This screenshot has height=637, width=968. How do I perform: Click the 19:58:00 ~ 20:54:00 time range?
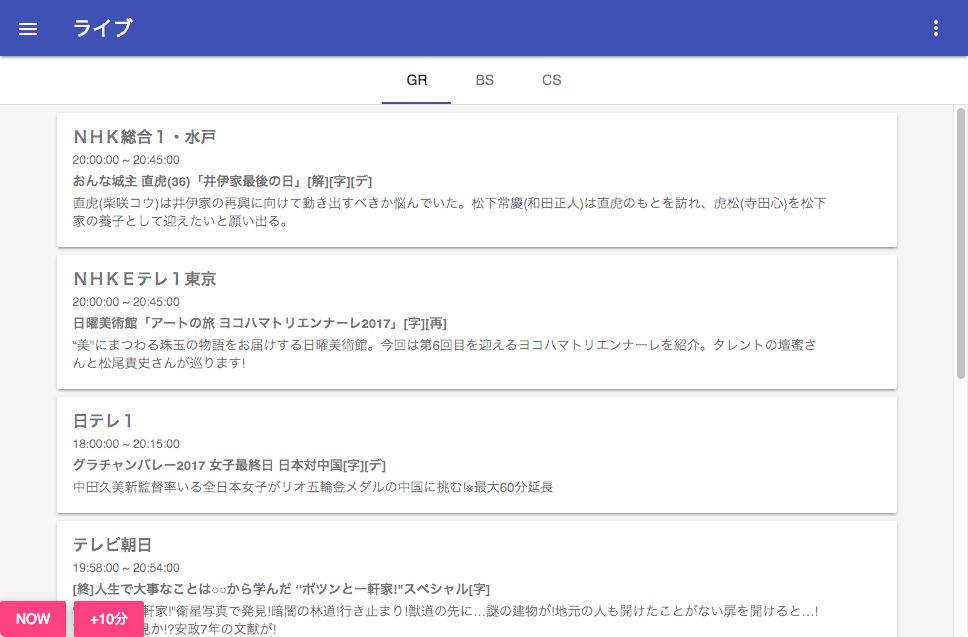tap(126, 568)
